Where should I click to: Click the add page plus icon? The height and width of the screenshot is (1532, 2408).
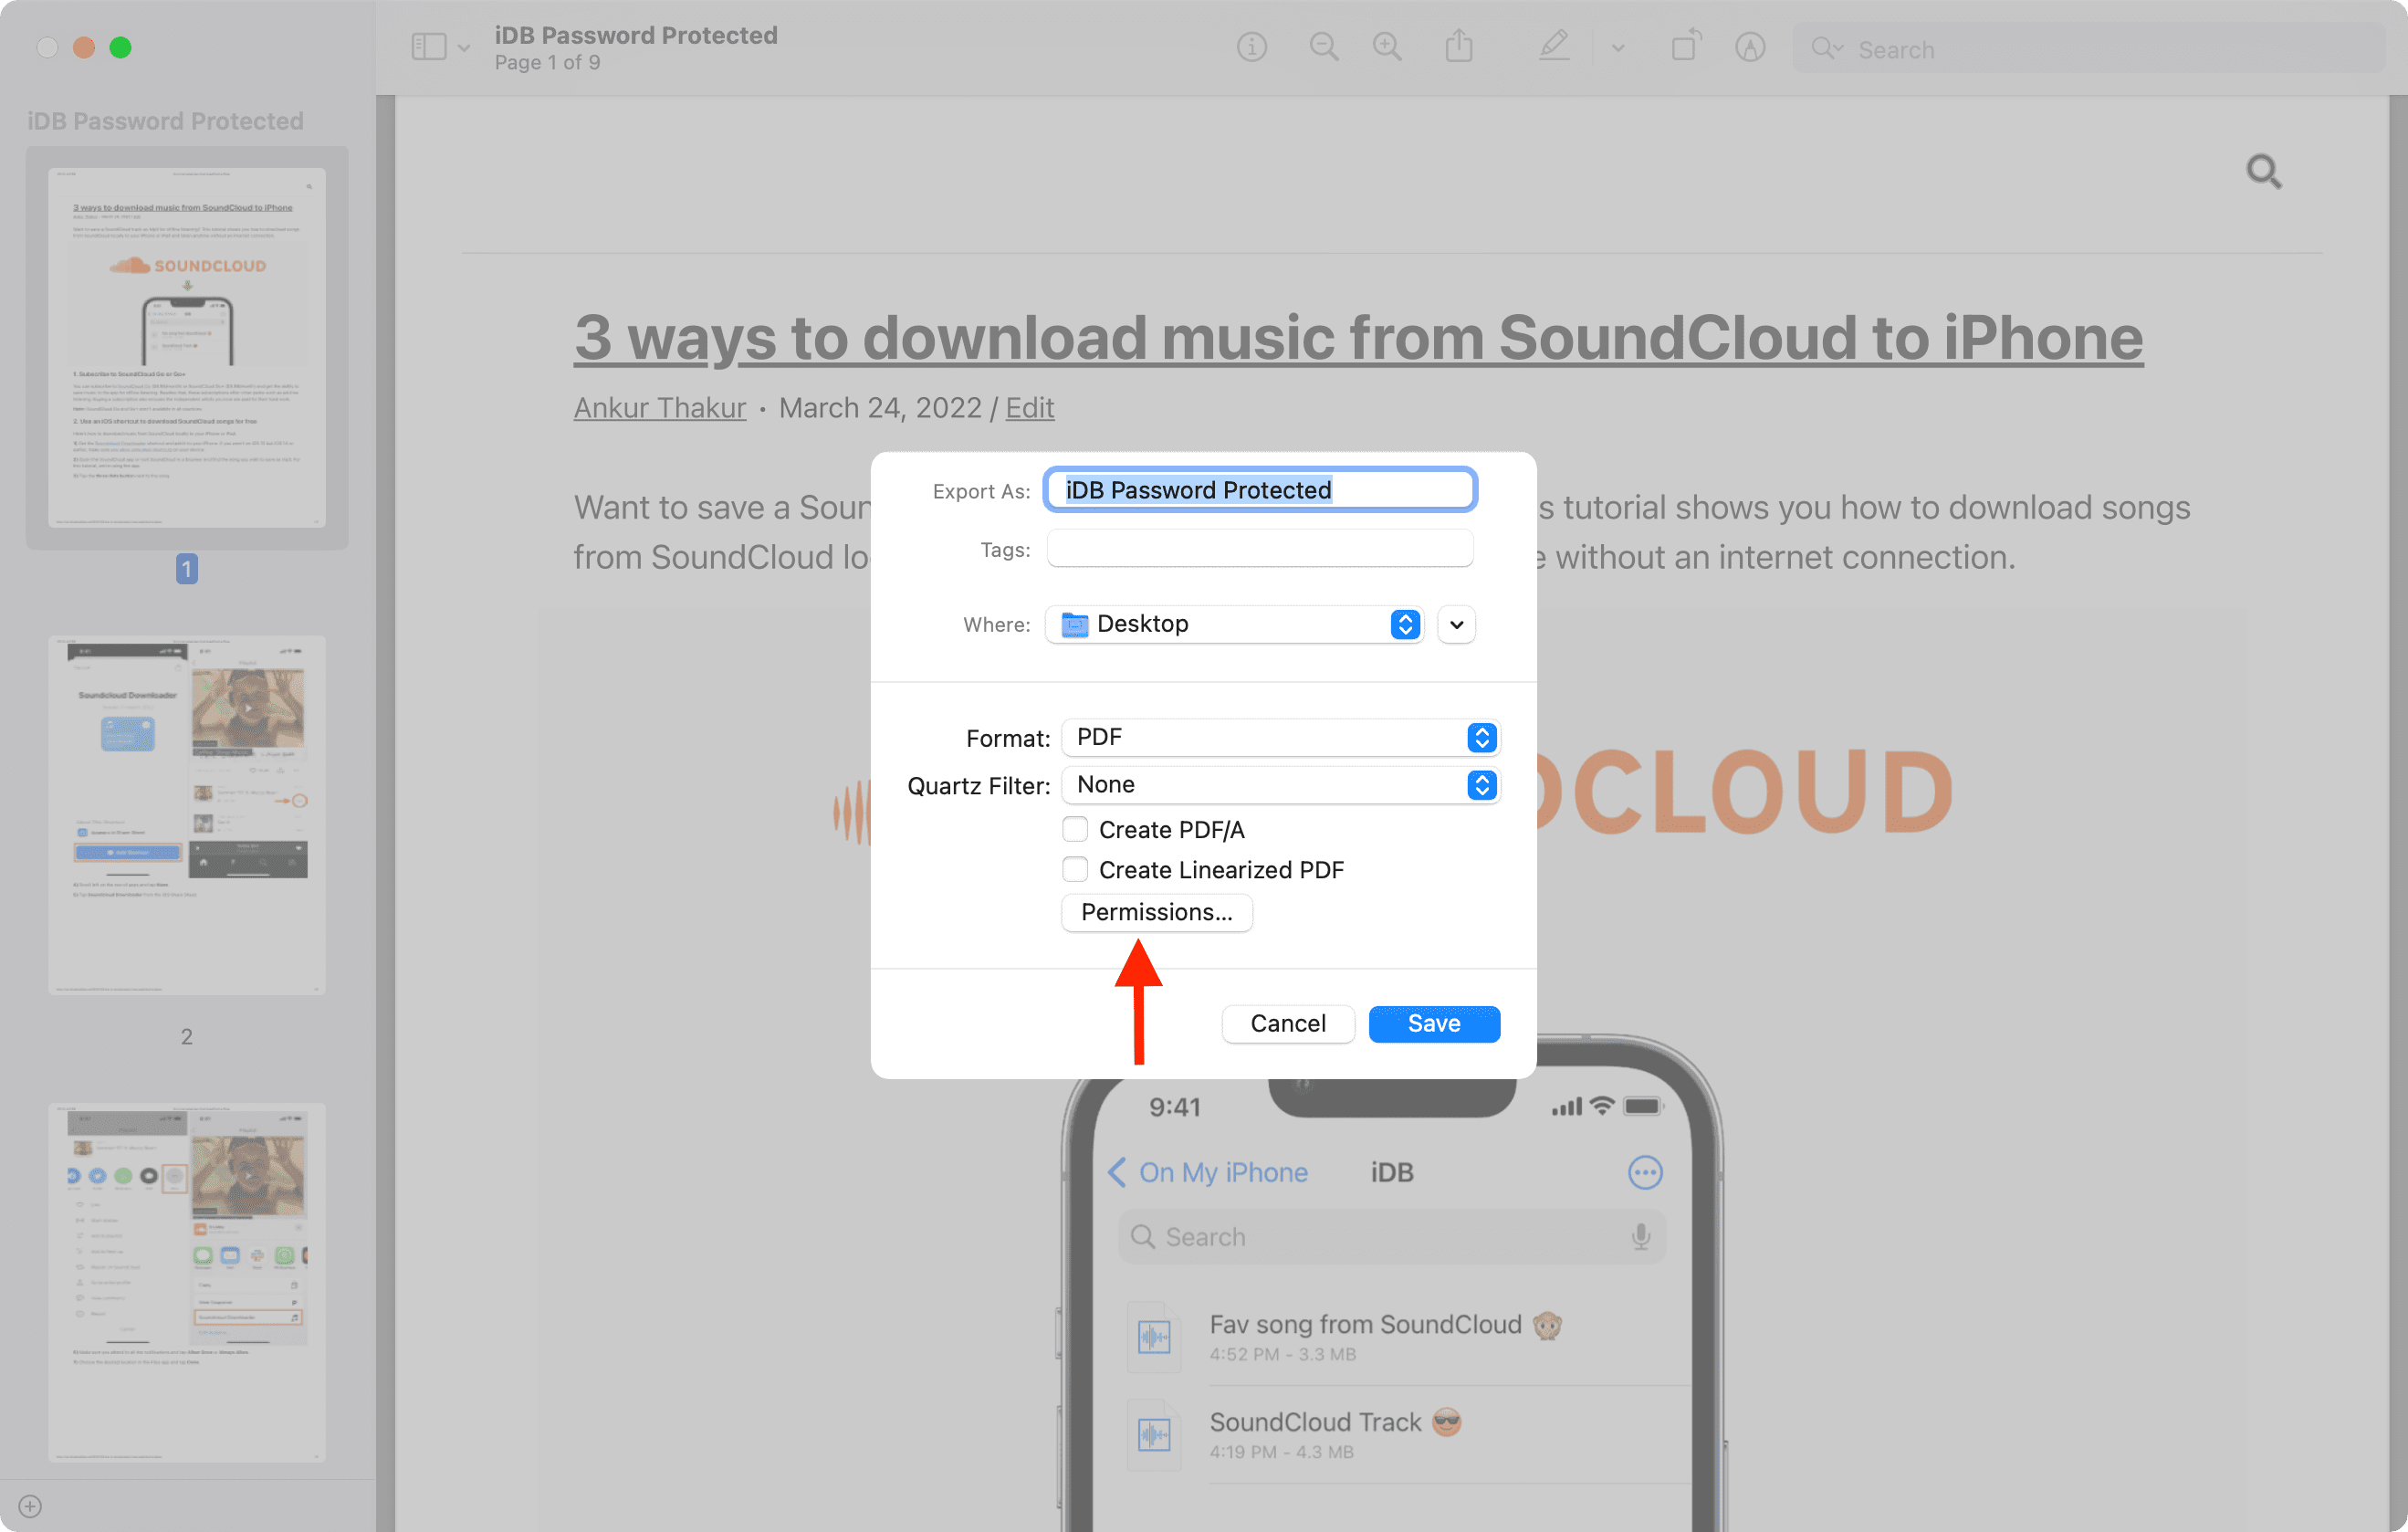coord(30,1506)
